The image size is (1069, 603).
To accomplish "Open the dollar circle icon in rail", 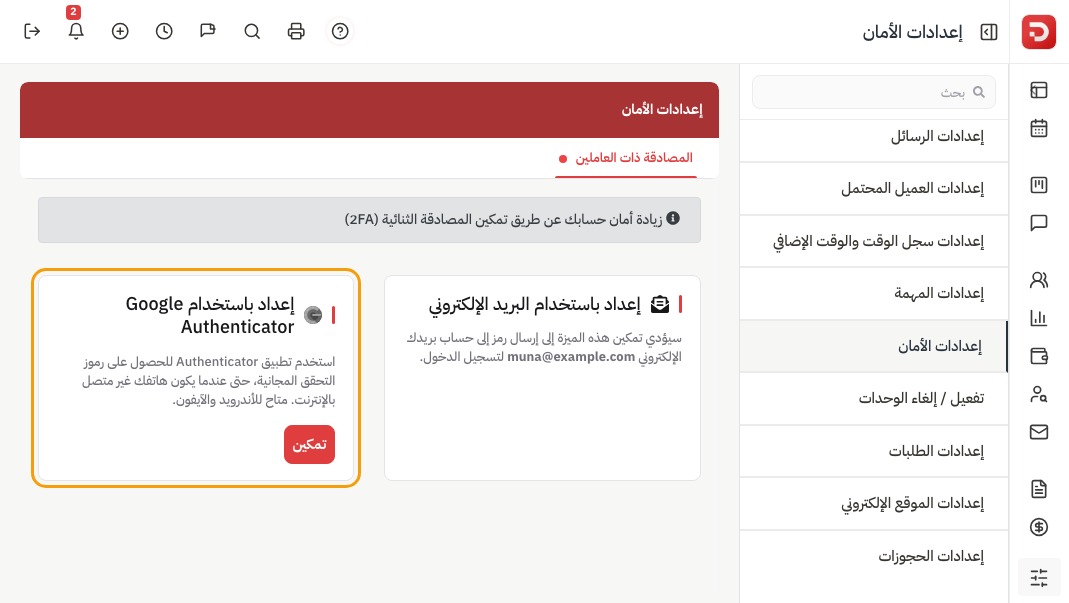I will tap(1039, 527).
